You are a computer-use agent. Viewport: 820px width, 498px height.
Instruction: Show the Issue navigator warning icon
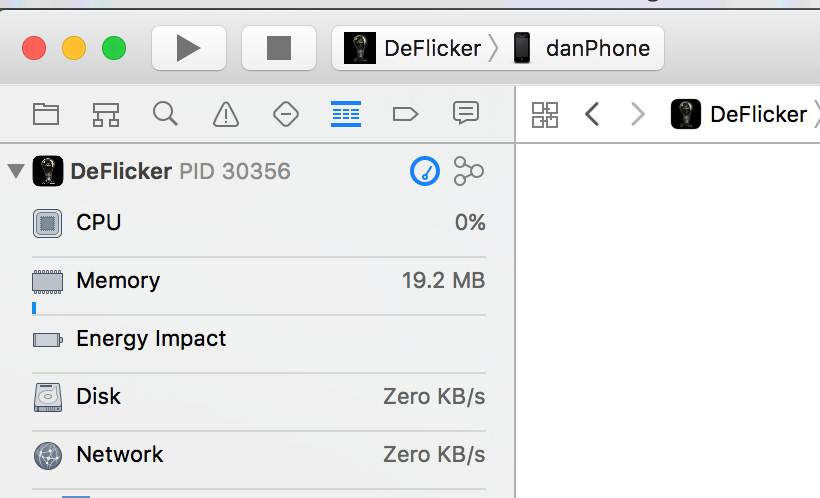226,114
